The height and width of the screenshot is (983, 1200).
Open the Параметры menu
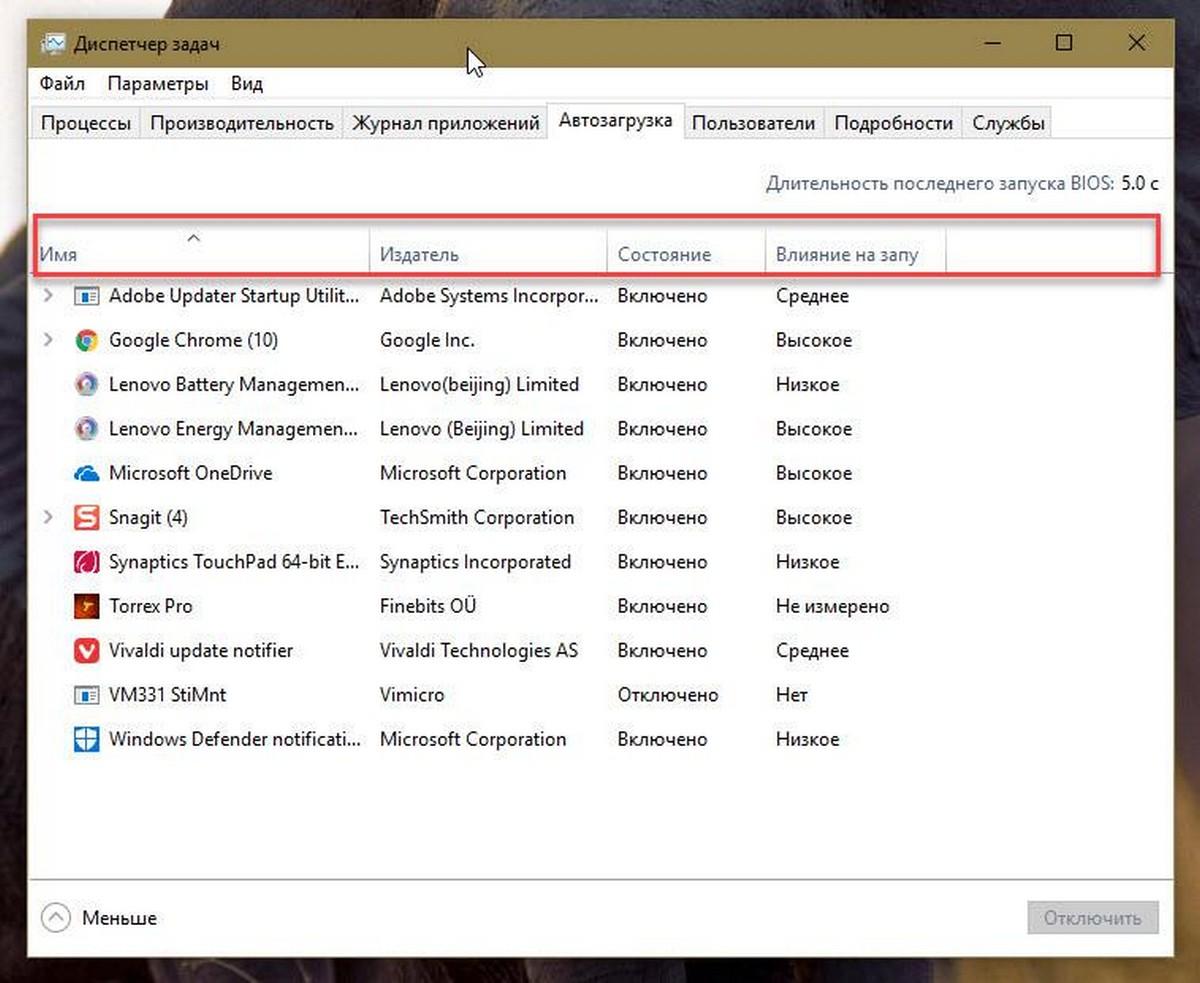click(x=158, y=83)
